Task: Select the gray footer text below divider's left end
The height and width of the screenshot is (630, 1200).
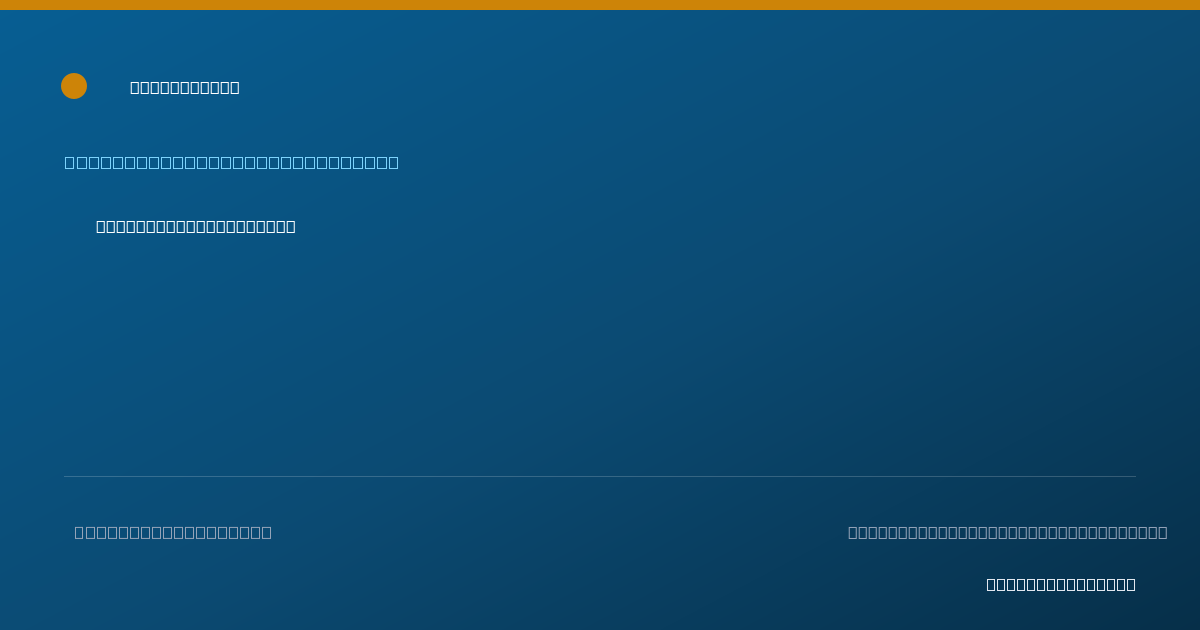Action: click(173, 532)
